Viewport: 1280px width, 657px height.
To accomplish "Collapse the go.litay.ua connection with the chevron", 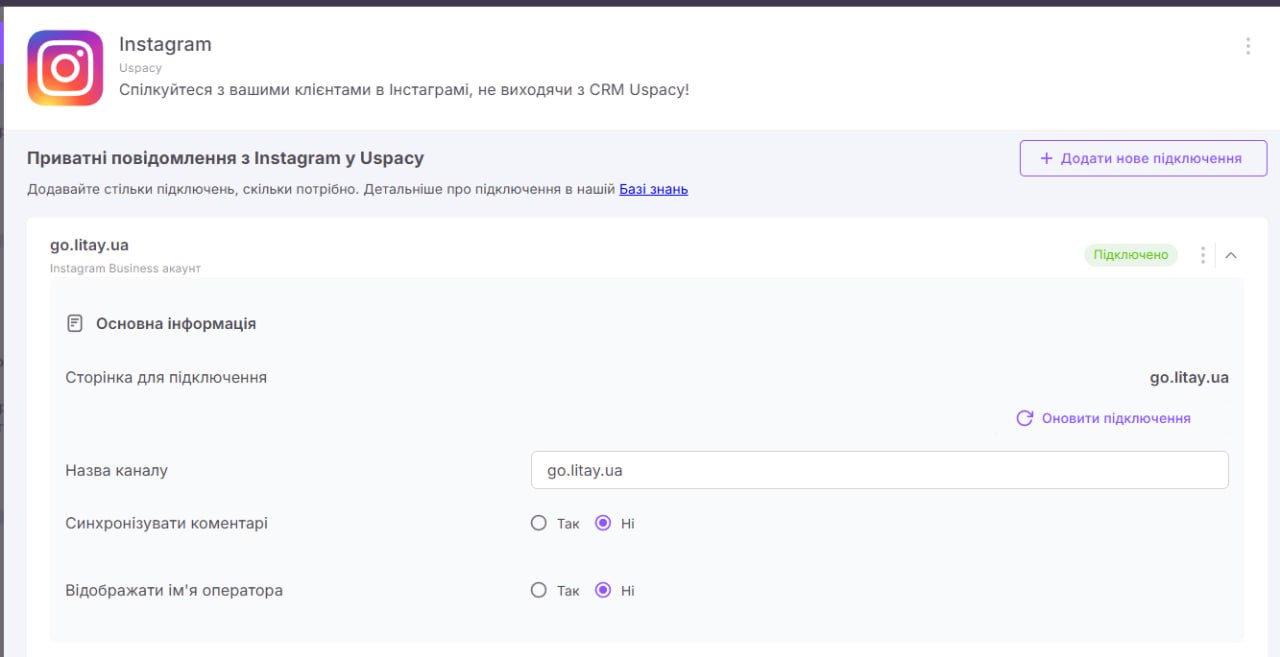I will [x=1231, y=255].
